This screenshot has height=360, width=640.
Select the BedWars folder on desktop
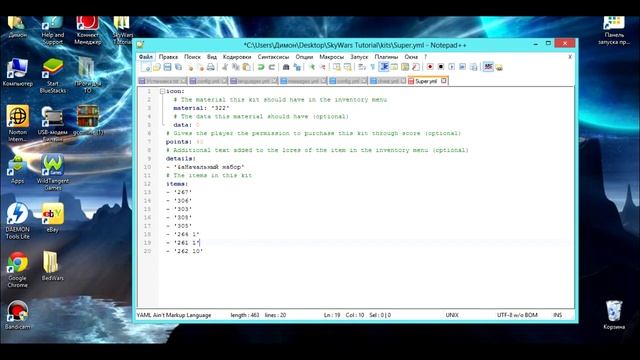click(53, 266)
